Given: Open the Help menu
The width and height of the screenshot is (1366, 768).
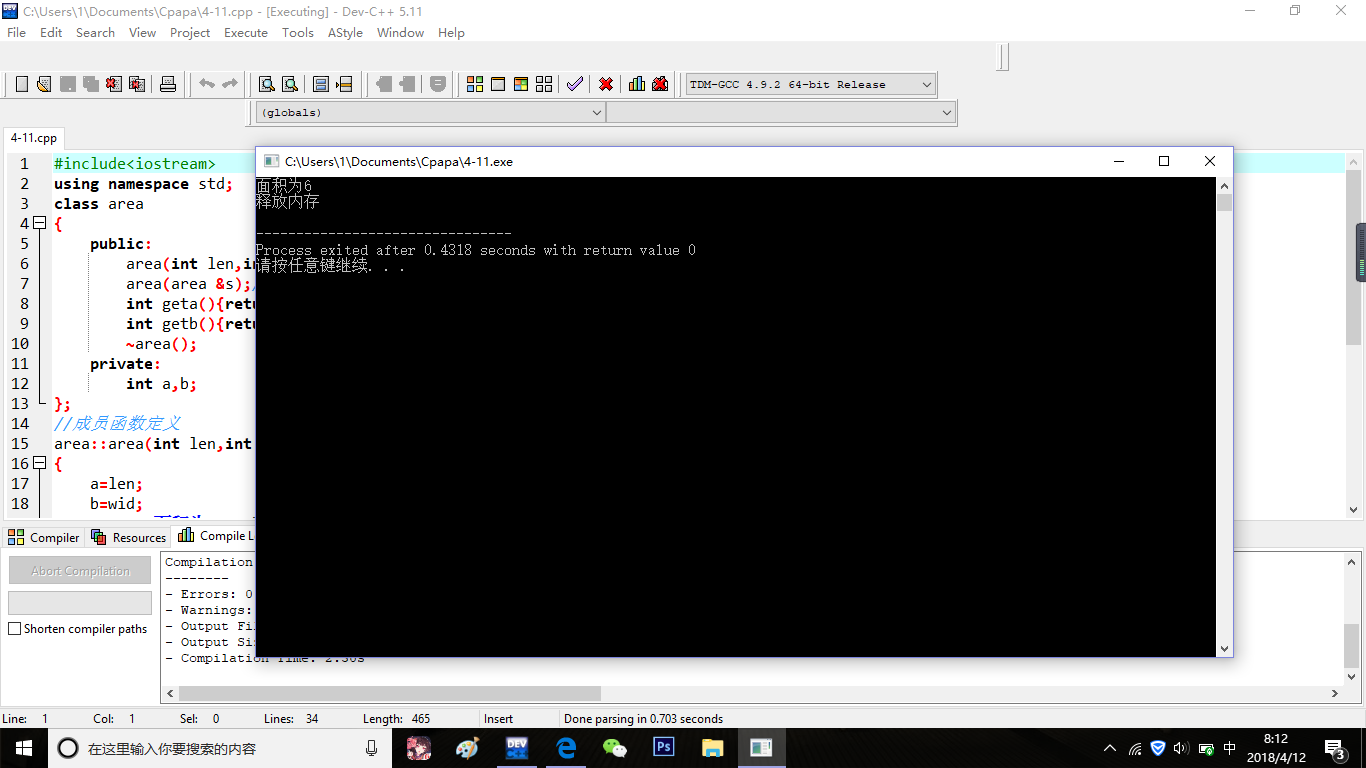Looking at the screenshot, I should pos(452,33).
